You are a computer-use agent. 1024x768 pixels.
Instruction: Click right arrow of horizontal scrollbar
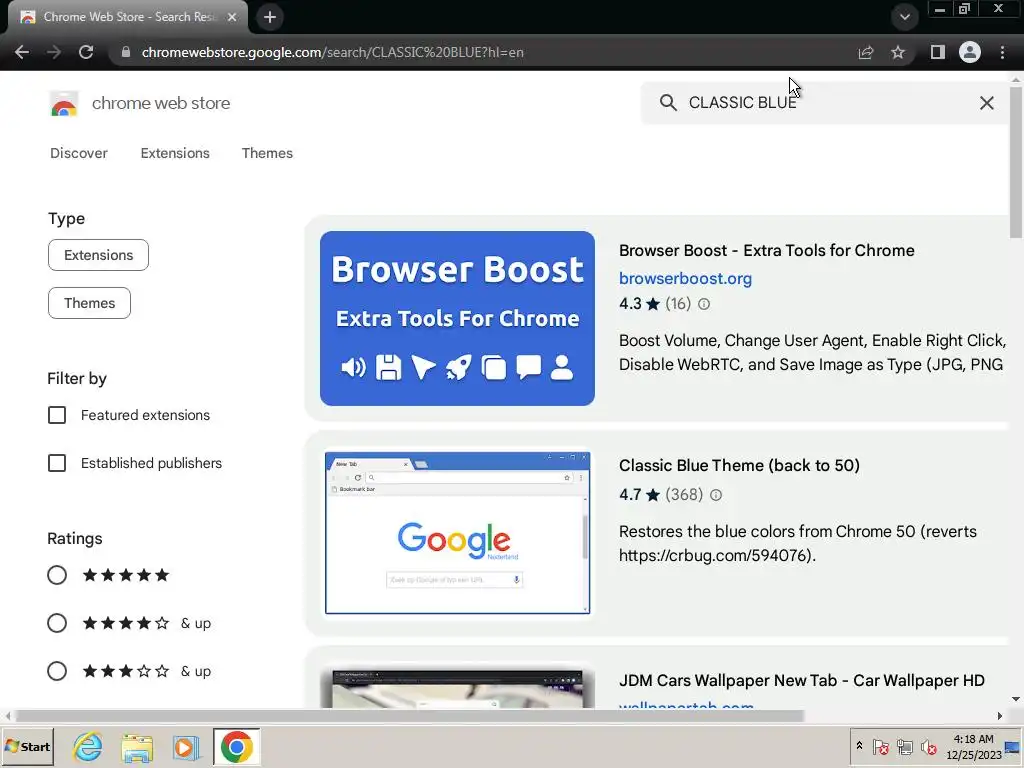tap(1000, 716)
